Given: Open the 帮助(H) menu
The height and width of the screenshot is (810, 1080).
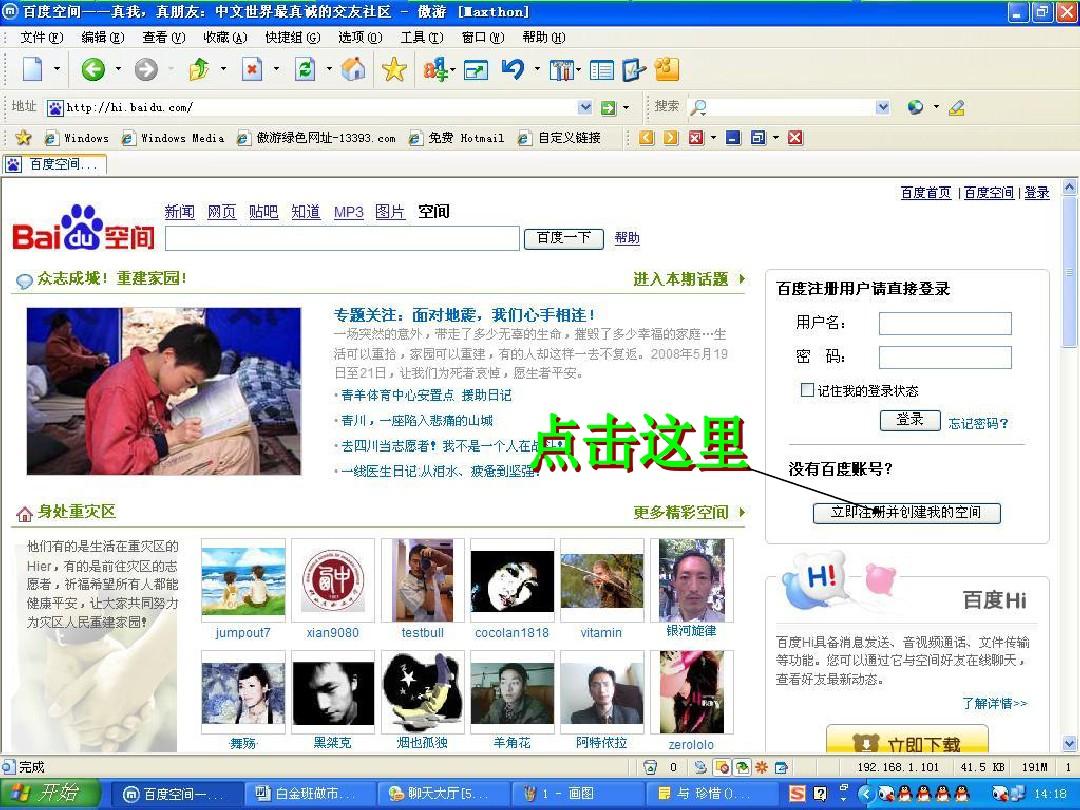Looking at the screenshot, I should [543, 37].
